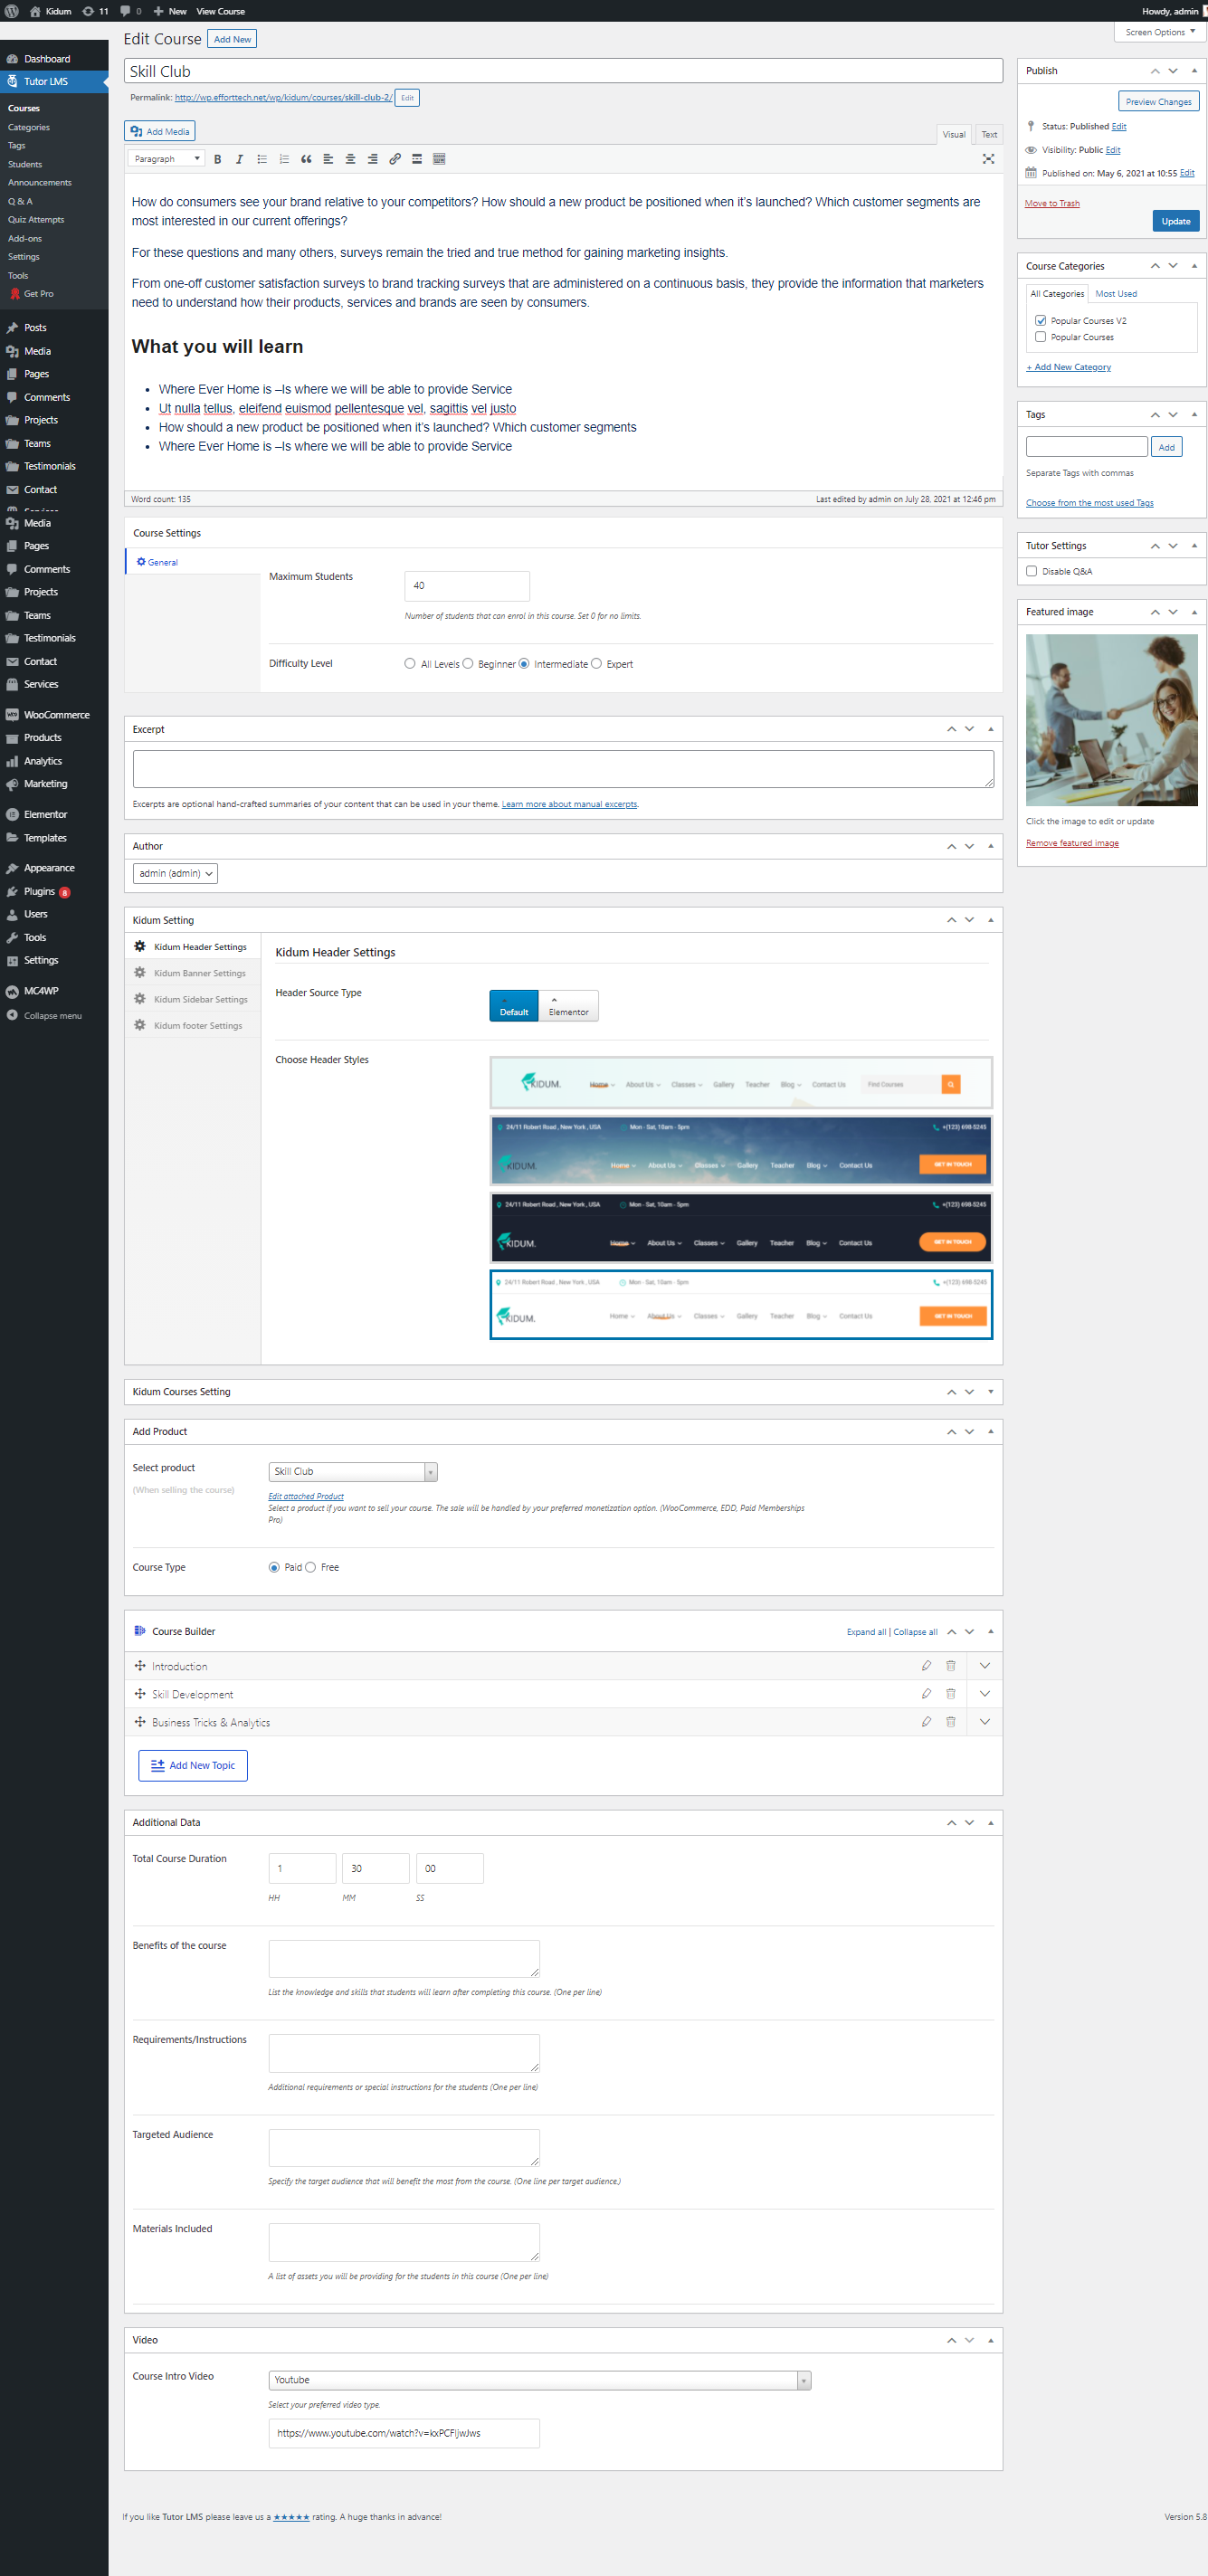Click the pencil edit icon for Introduction topic
Screen dimensions: 1208x2576
926,1666
